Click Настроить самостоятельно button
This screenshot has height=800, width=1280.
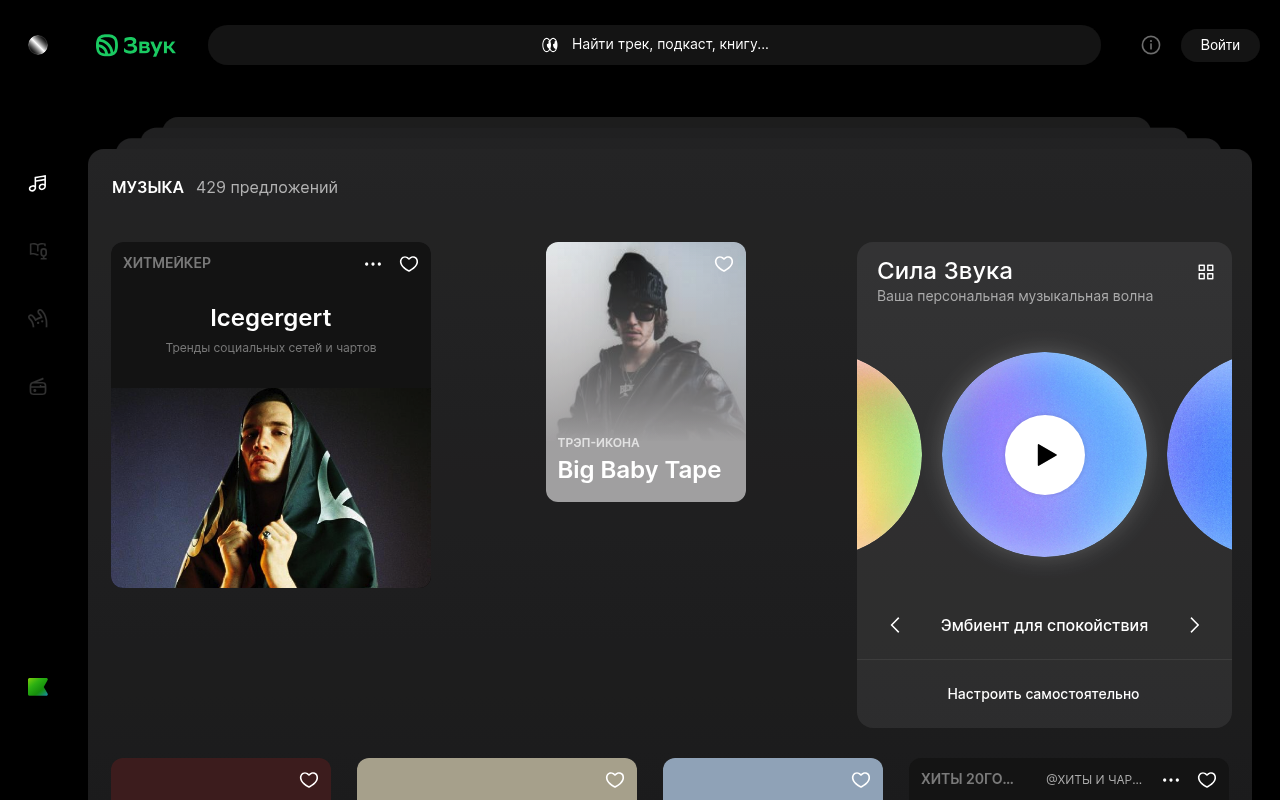click(x=1044, y=694)
